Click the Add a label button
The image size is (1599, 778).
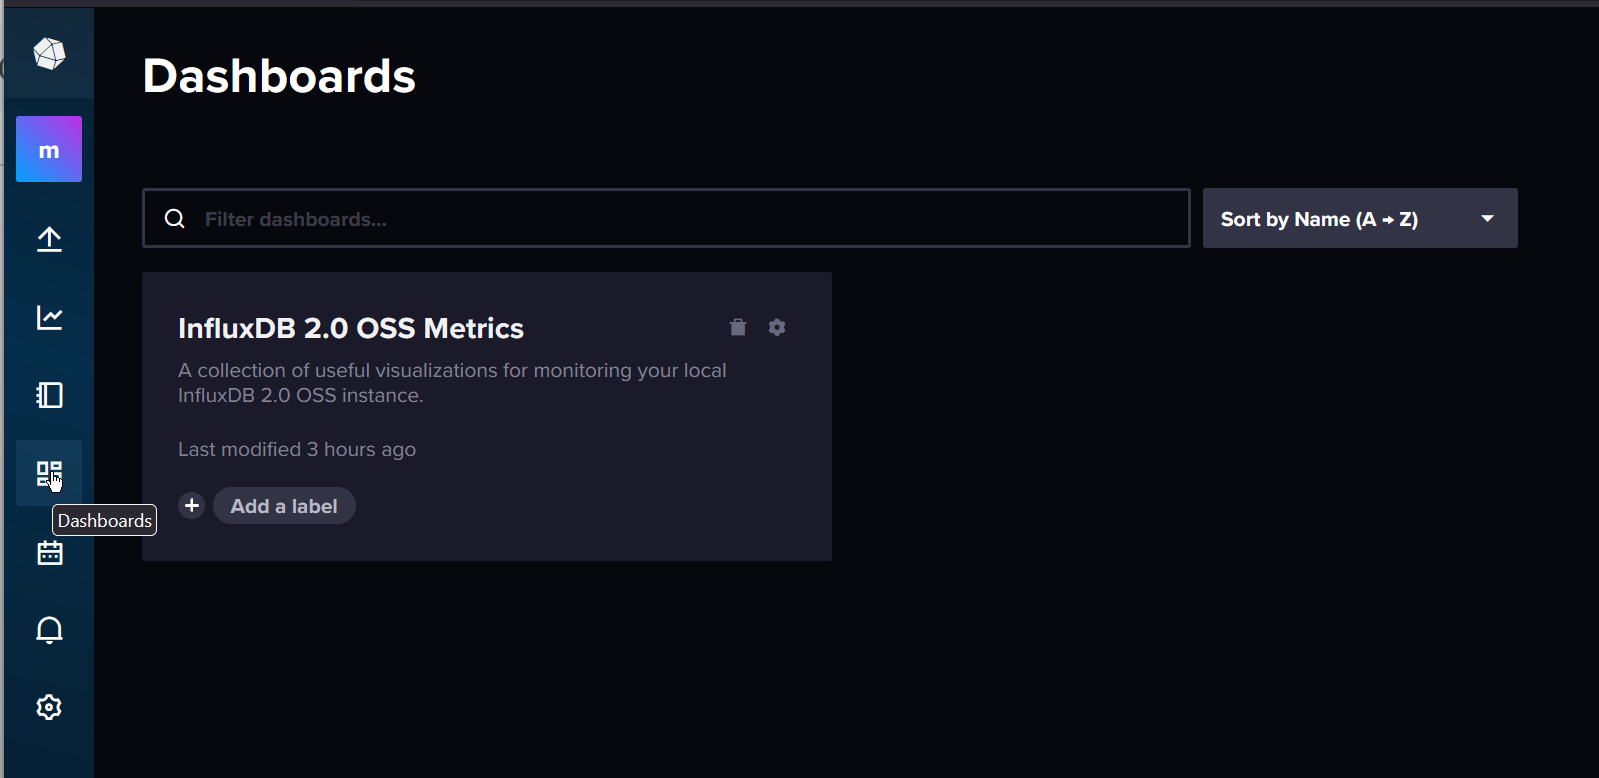[284, 506]
